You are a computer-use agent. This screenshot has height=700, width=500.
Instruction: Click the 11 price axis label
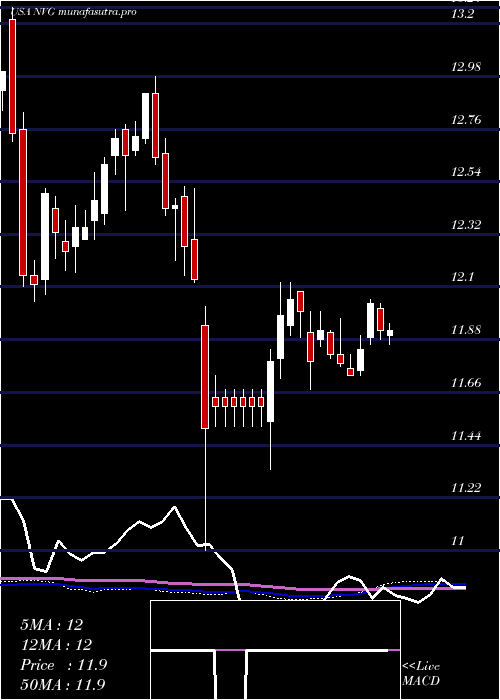[458, 541]
